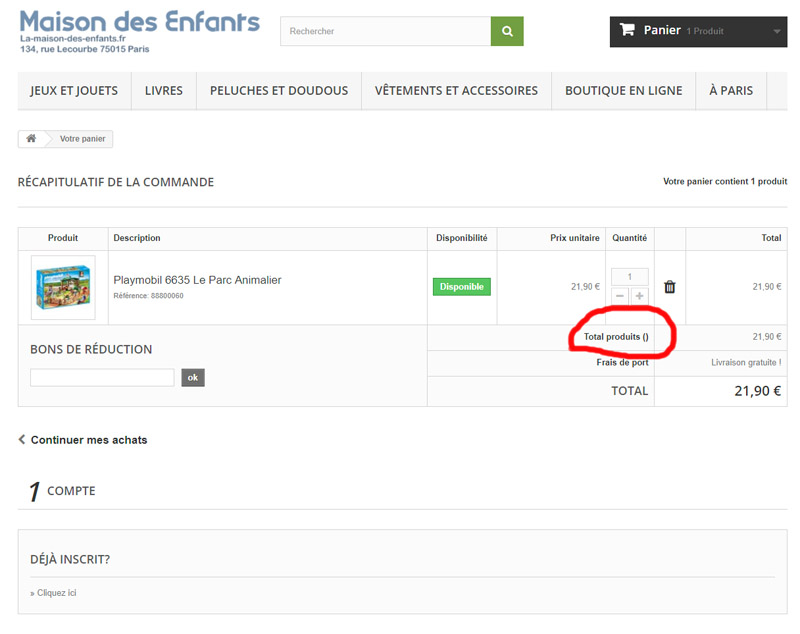The width and height of the screenshot is (800, 634).
Task: Click the Votre panier breadcrumb
Action: (x=83, y=139)
